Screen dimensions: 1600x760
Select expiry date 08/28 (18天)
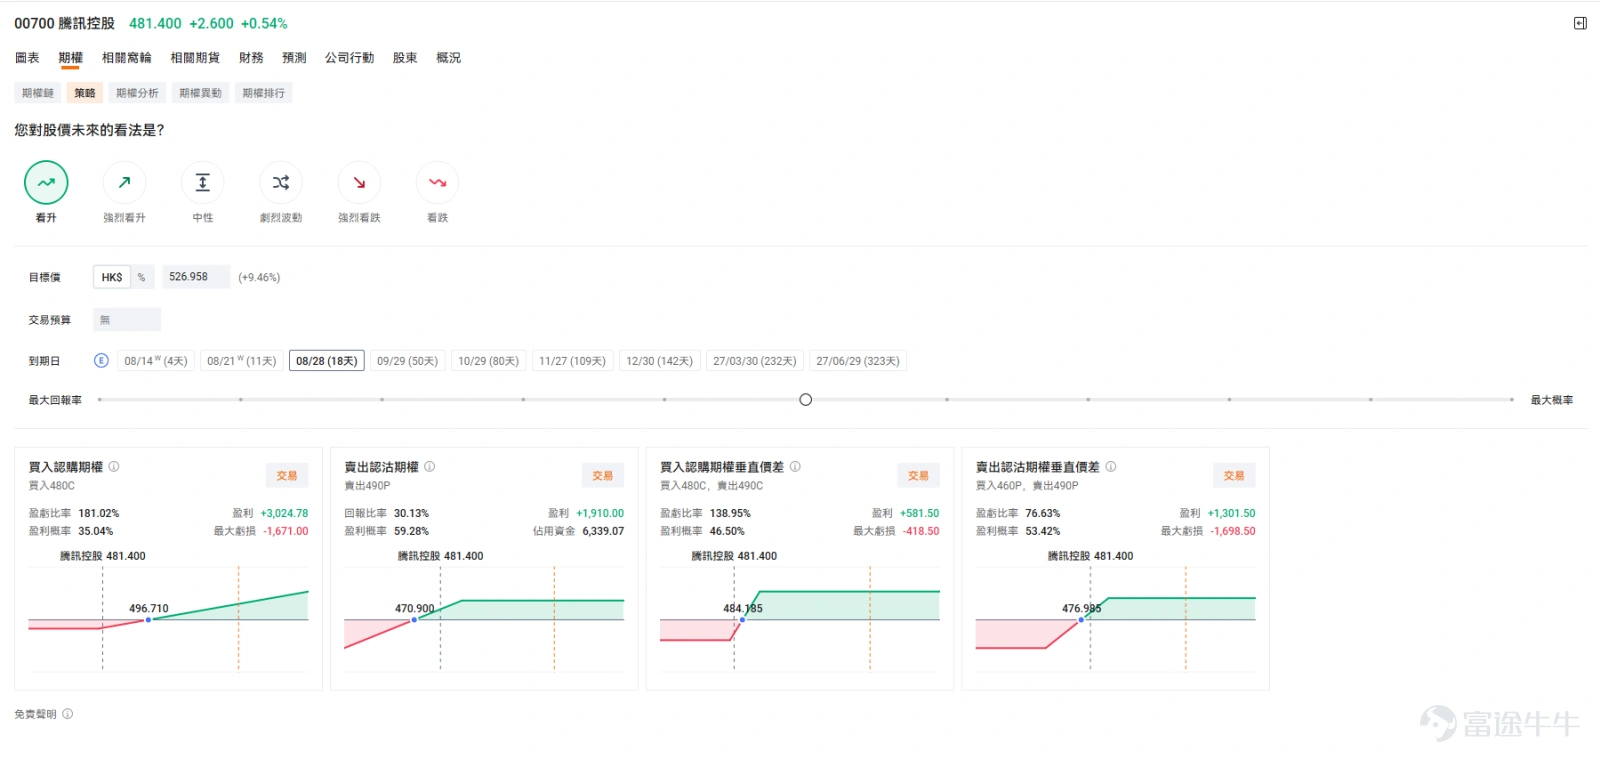tap(326, 361)
